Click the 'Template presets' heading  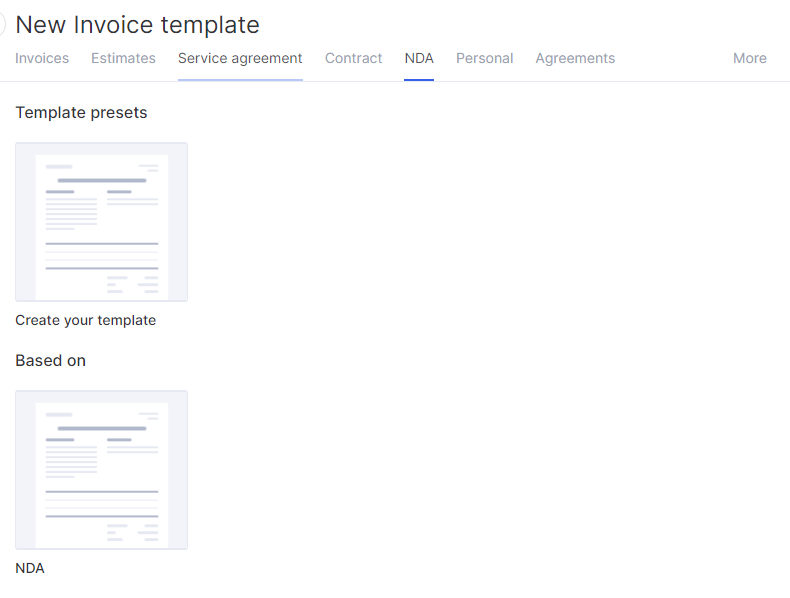click(x=81, y=113)
